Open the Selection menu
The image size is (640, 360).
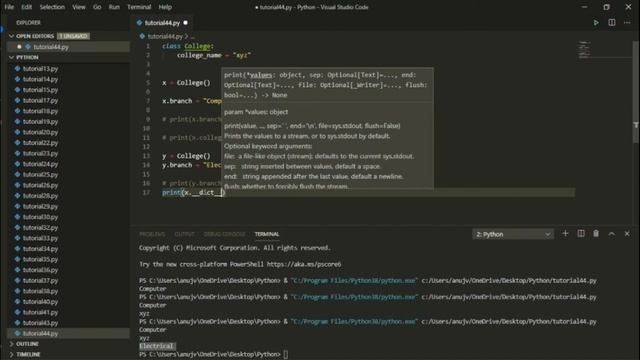click(52, 7)
